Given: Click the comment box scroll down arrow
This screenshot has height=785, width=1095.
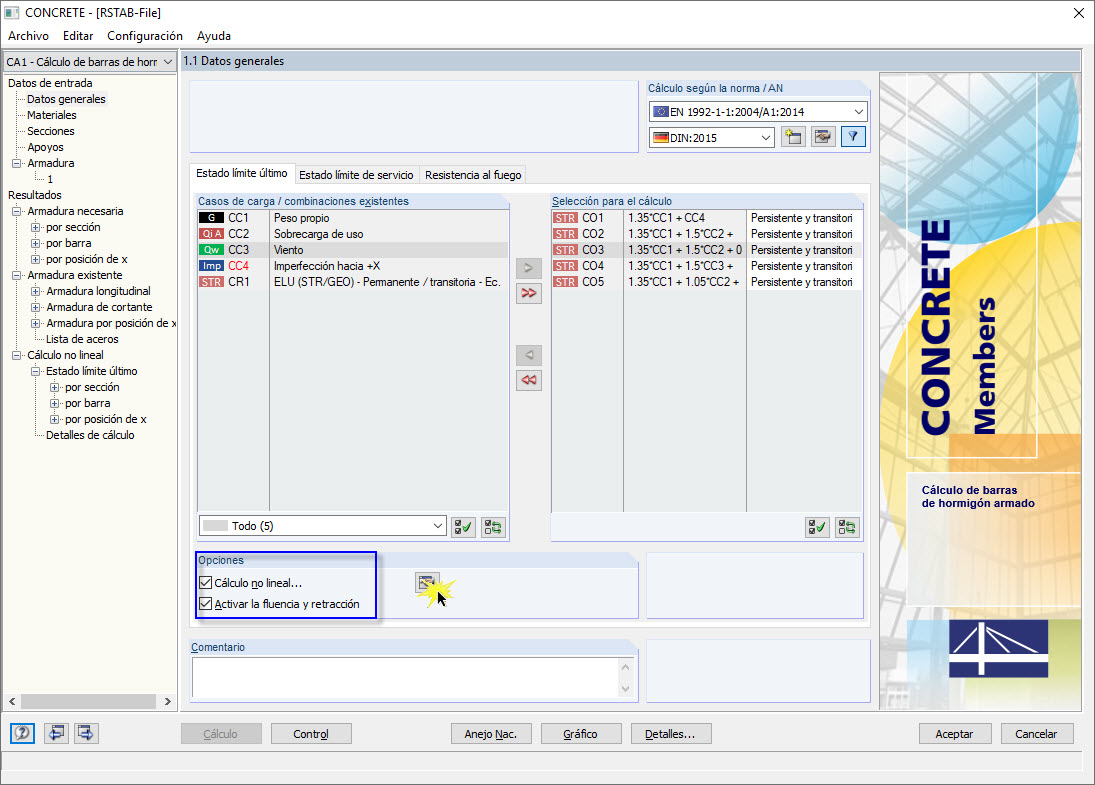Looking at the screenshot, I should point(626,689).
